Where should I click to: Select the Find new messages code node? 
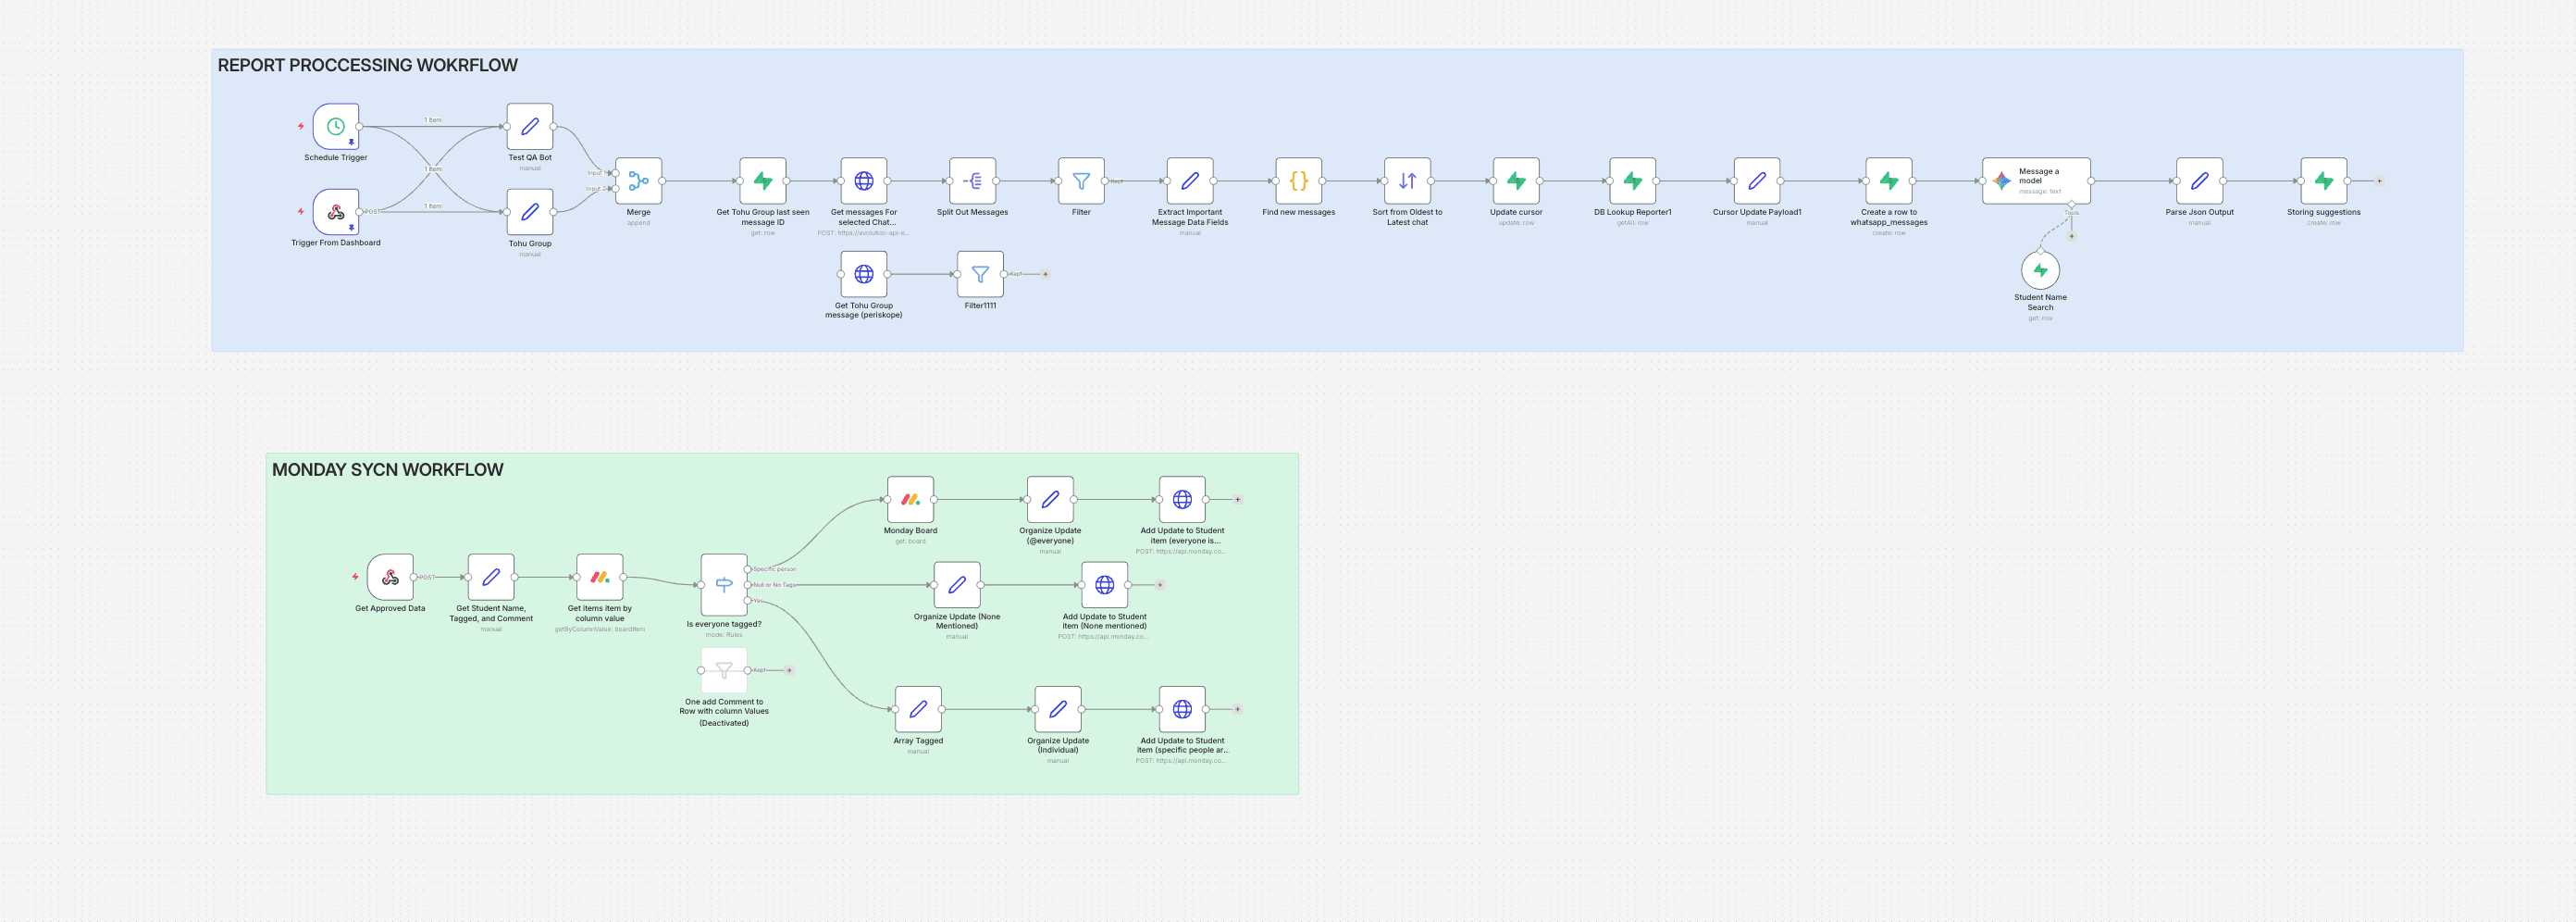click(x=1298, y=181)
